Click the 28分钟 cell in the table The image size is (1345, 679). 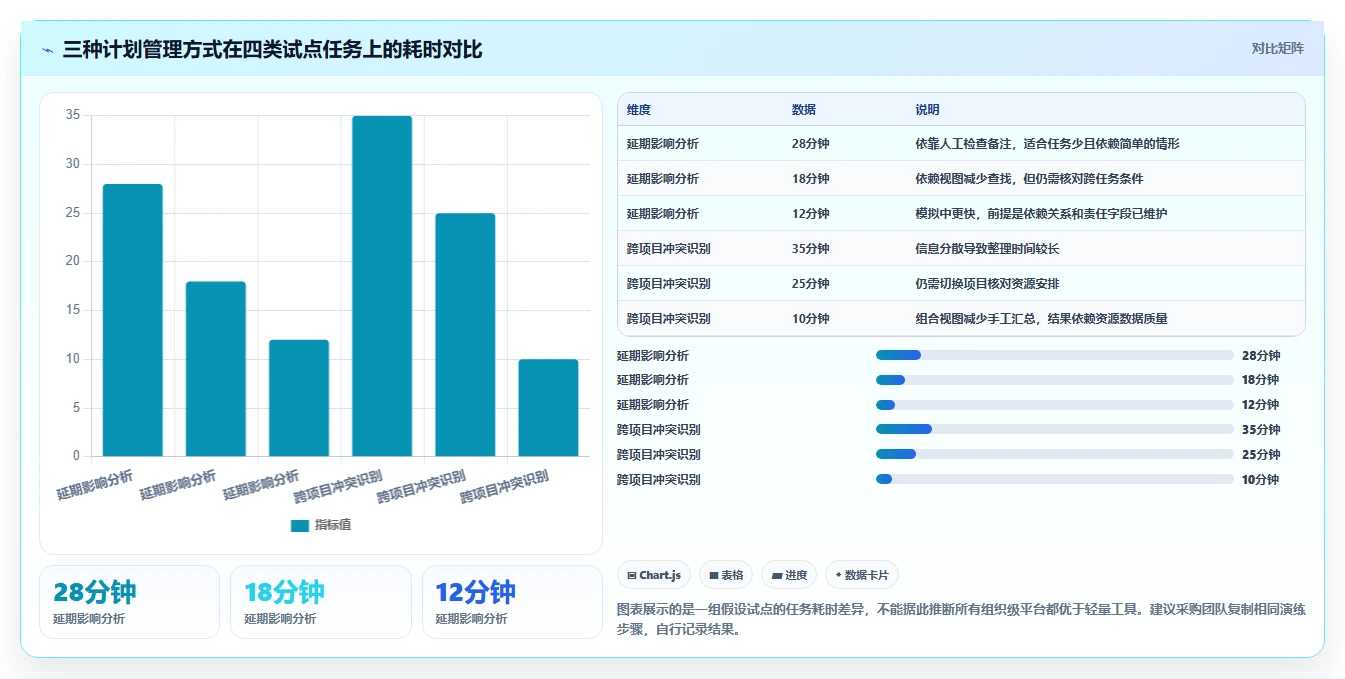point(811,144)
